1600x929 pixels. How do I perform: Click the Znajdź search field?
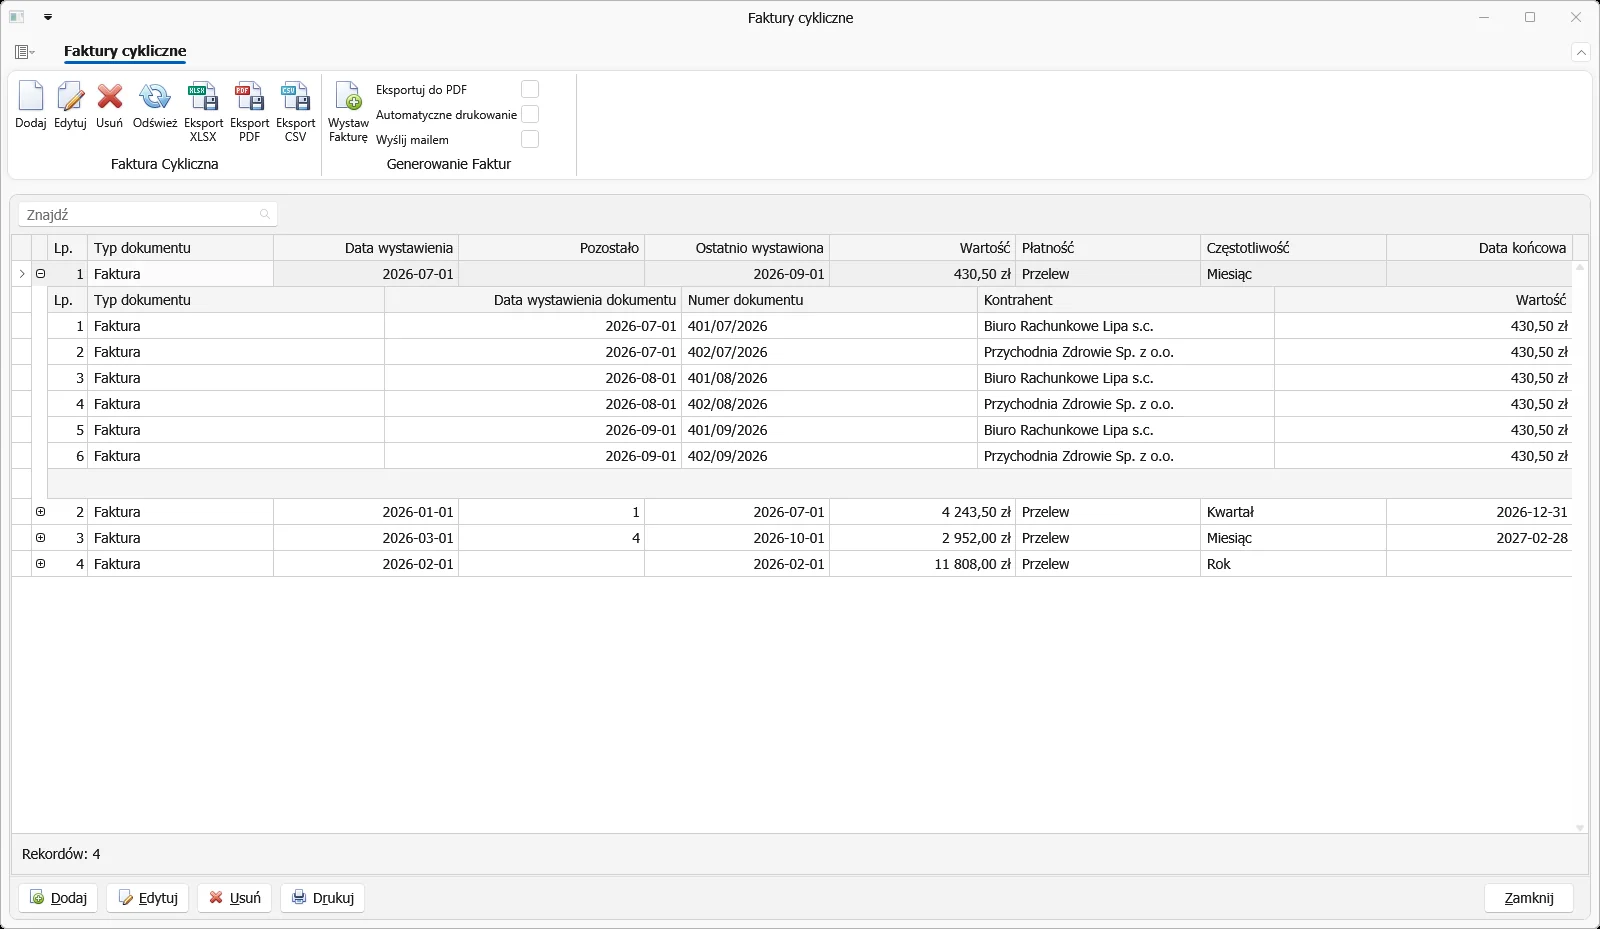tap(148, 215)
